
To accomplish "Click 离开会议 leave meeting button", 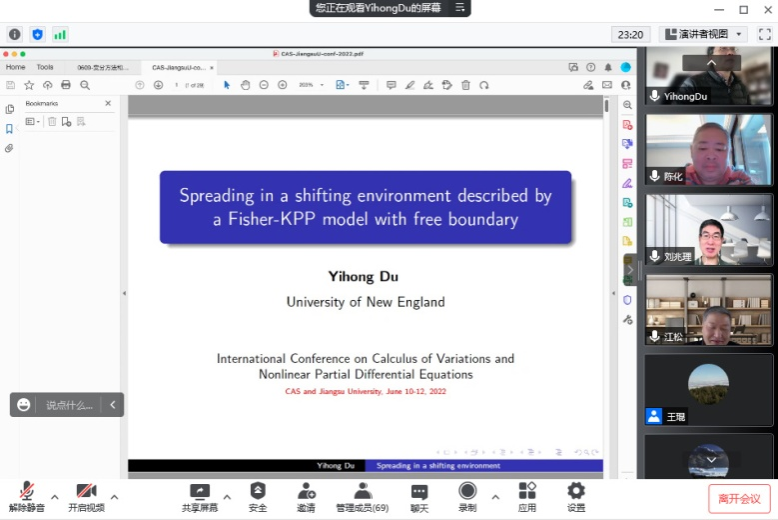I will 739,498.
